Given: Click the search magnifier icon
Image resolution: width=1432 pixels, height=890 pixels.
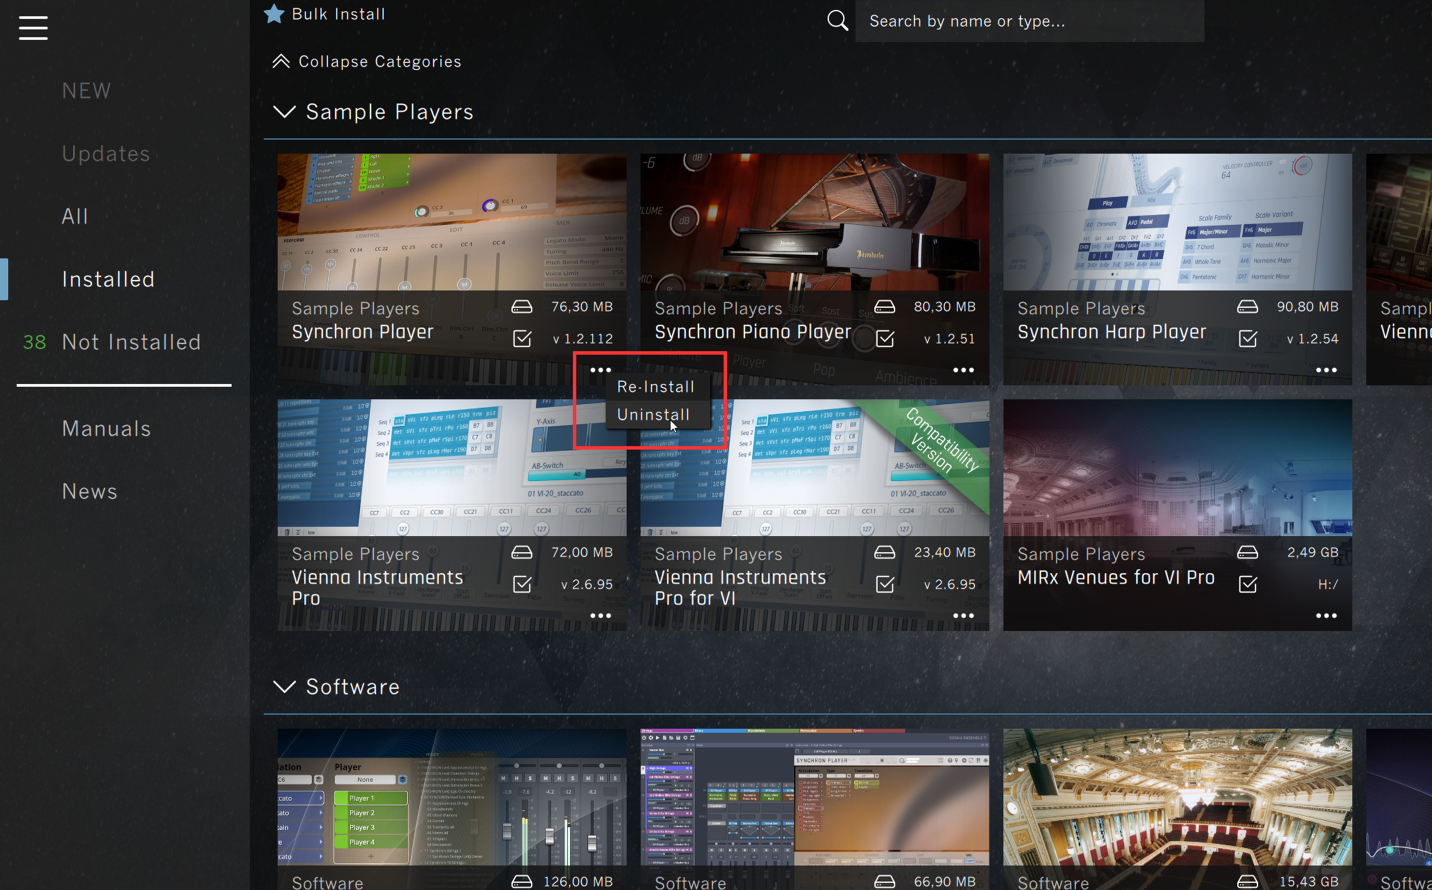Looking at the screenshot, I should click(838, 20).
